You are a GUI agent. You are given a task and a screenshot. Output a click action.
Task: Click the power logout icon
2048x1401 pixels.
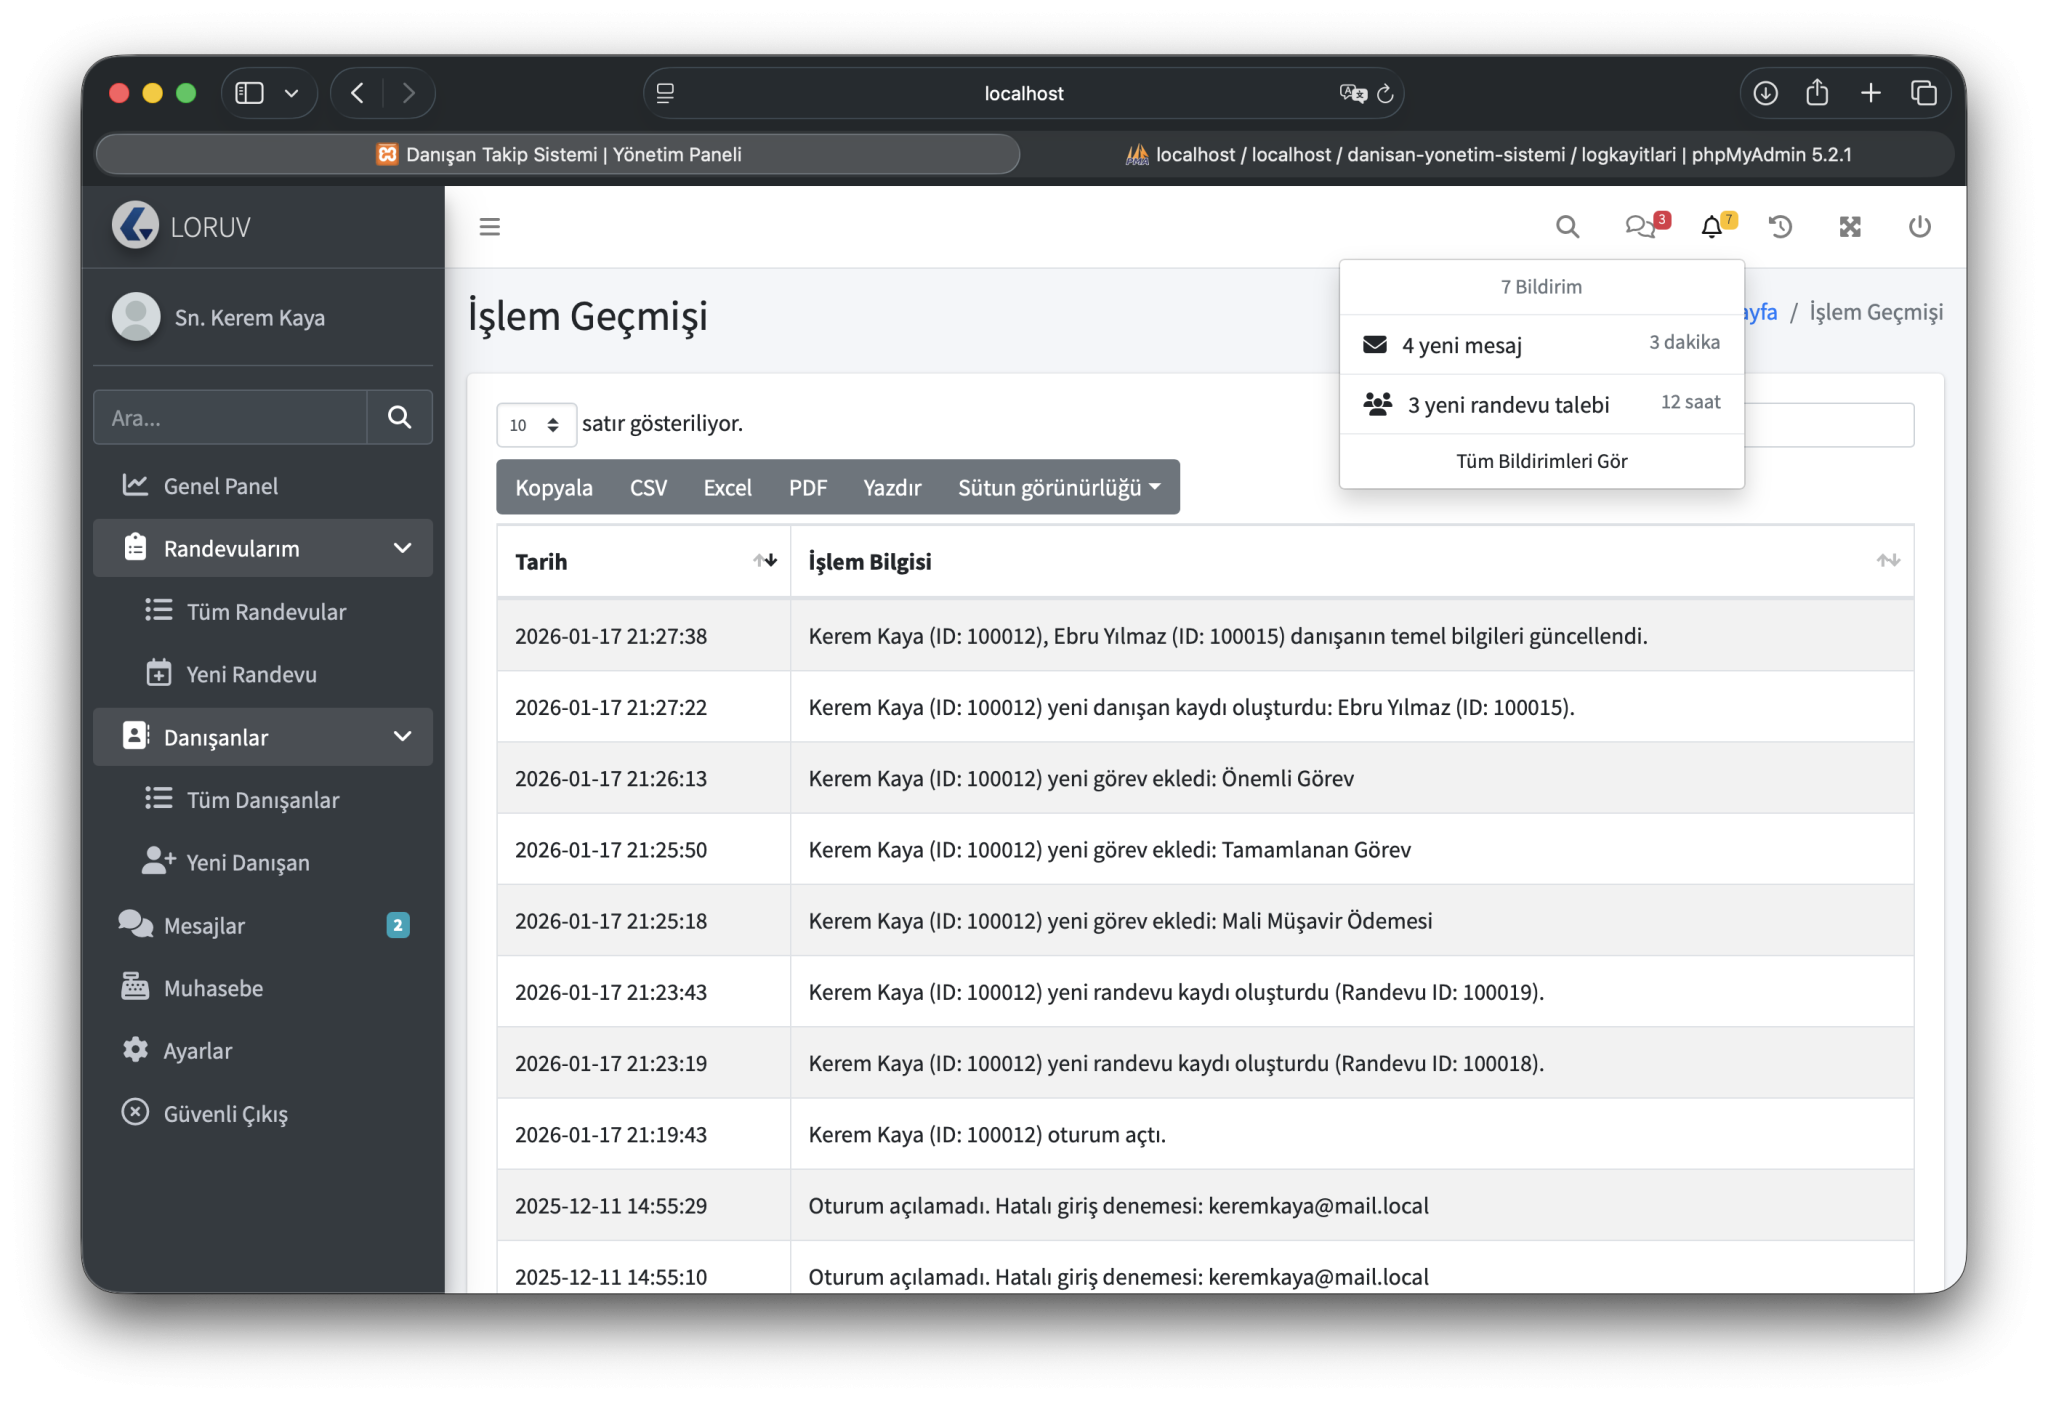tap(1919, 227)
